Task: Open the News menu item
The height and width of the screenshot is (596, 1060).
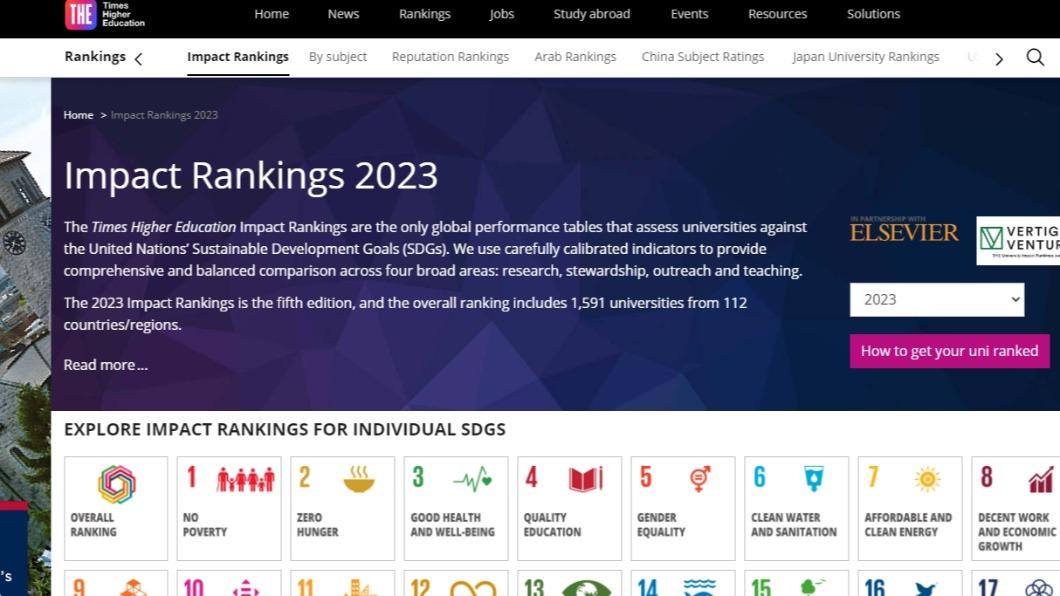Action: pyautogui.click(x=343, y=14)
